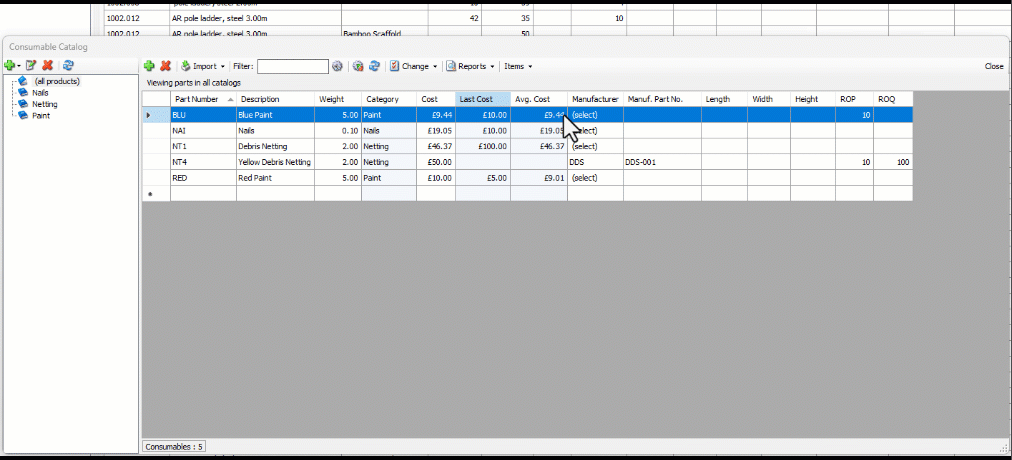
Task: Click the red delete category icon in left panel
Action: point(47,65)
